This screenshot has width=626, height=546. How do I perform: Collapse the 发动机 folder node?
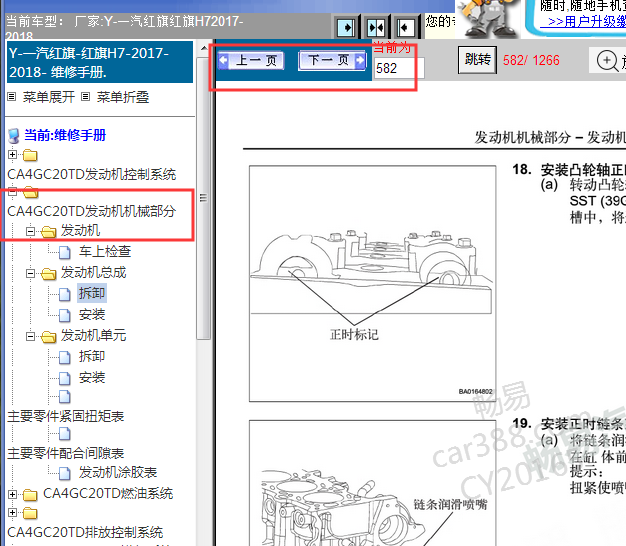pos(30,231)
